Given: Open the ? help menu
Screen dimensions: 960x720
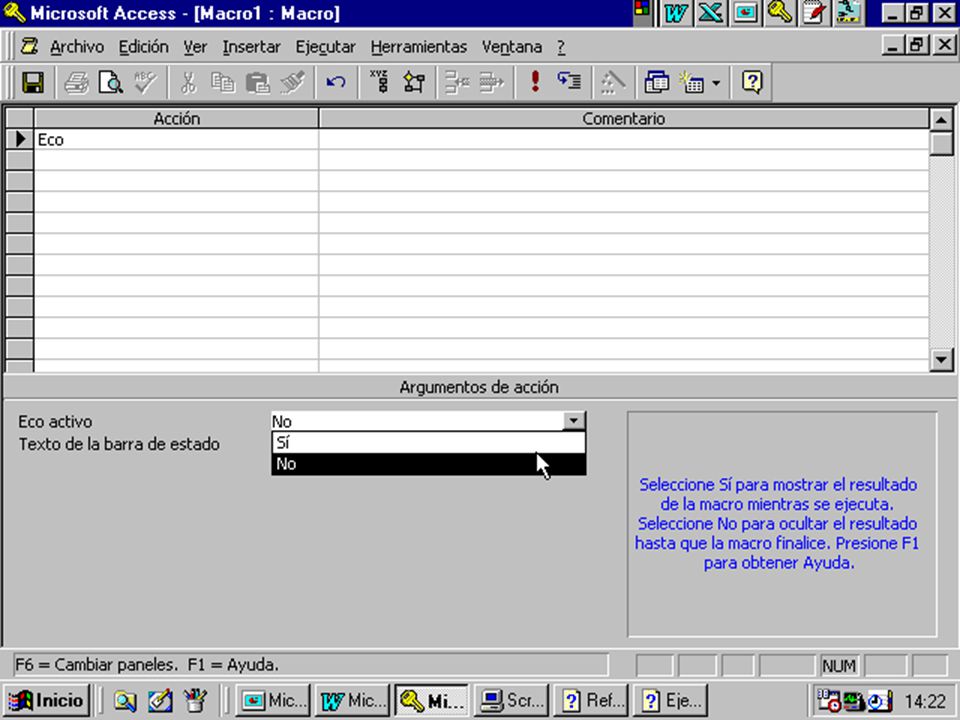Looking at the screenshot, I should point(561,47).
